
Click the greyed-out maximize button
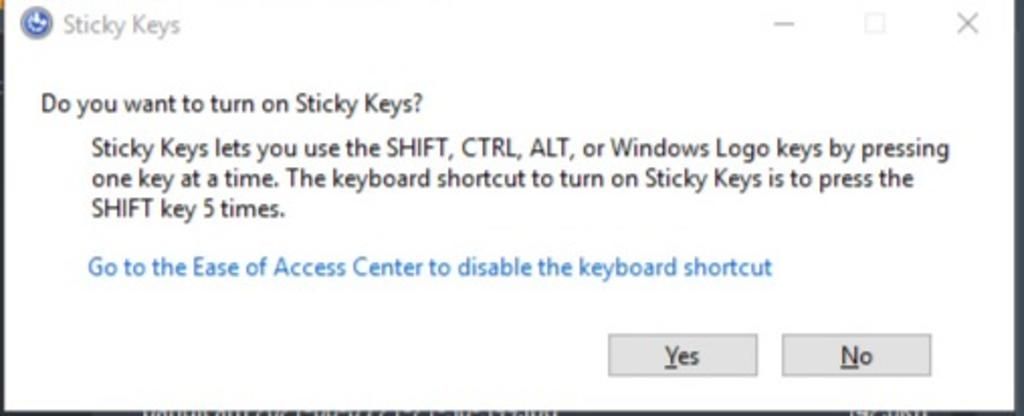pos(875,24)
